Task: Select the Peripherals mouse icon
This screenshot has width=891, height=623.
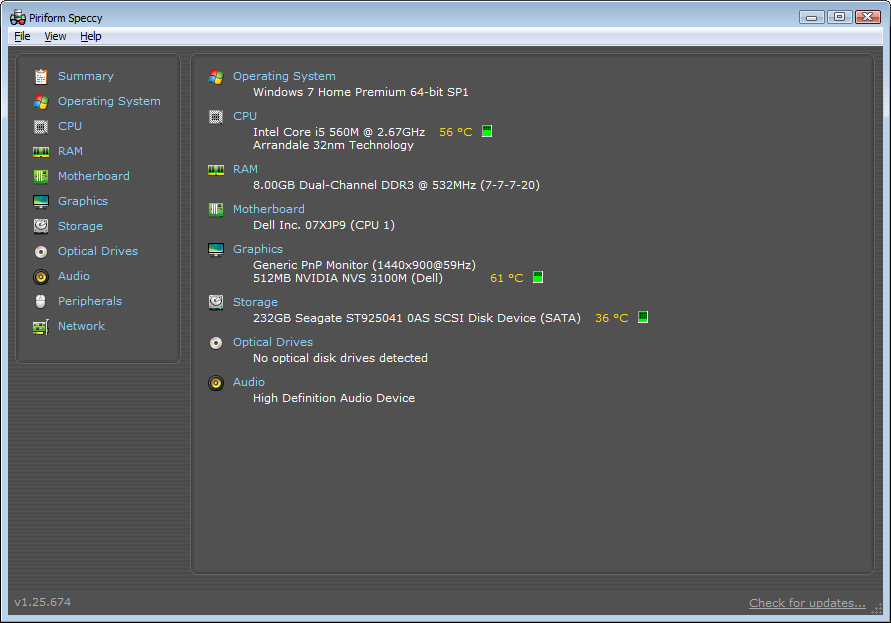Action: click(x=41, y=301)
